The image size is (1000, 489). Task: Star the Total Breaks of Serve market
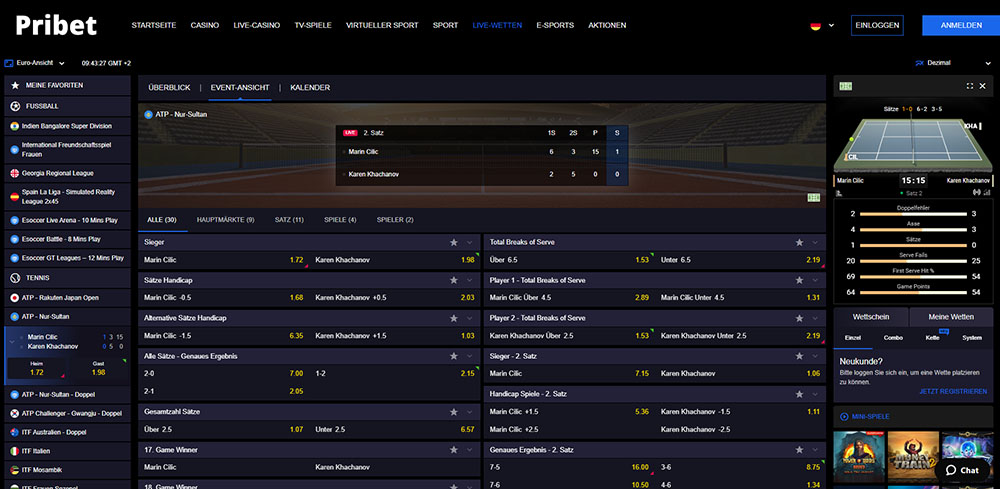(799, 242)
